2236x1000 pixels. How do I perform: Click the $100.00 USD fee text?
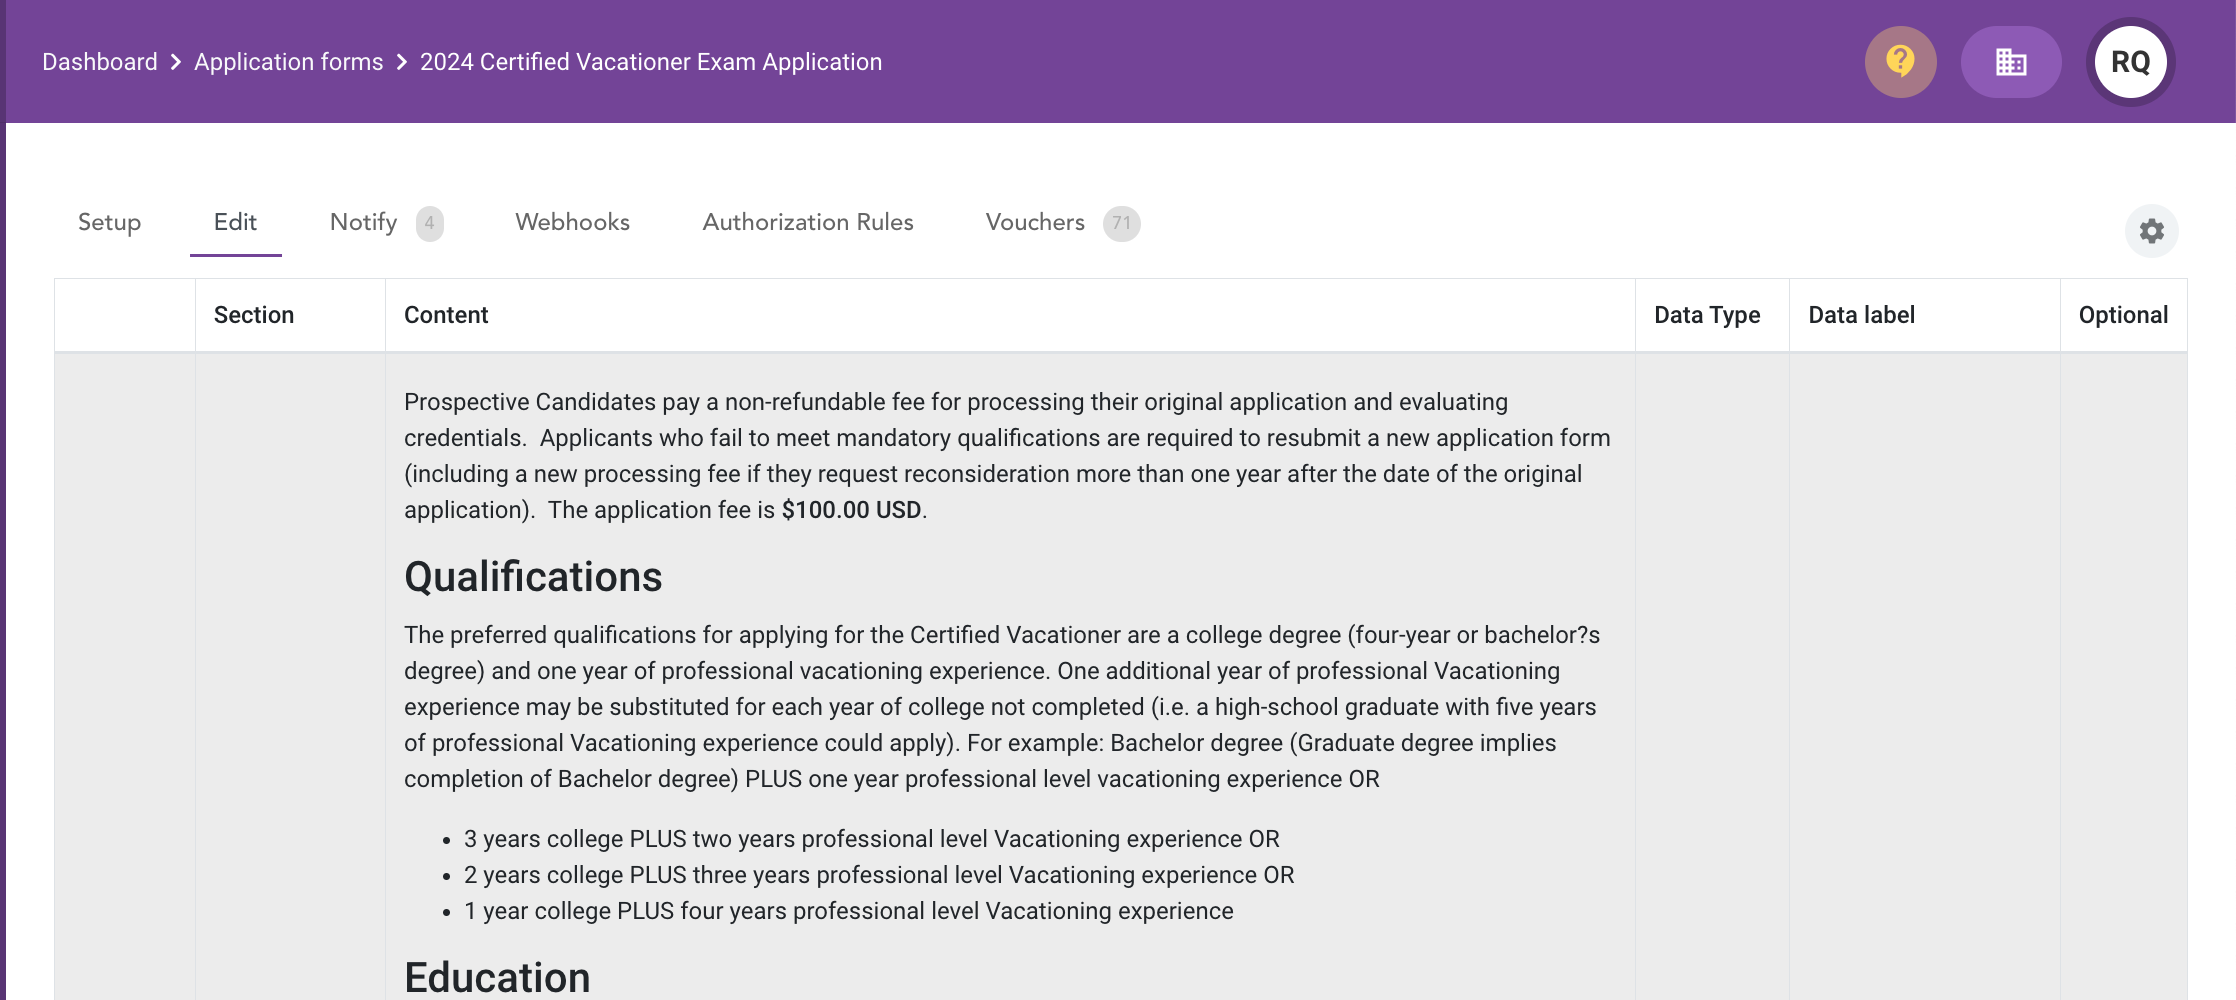851,510
